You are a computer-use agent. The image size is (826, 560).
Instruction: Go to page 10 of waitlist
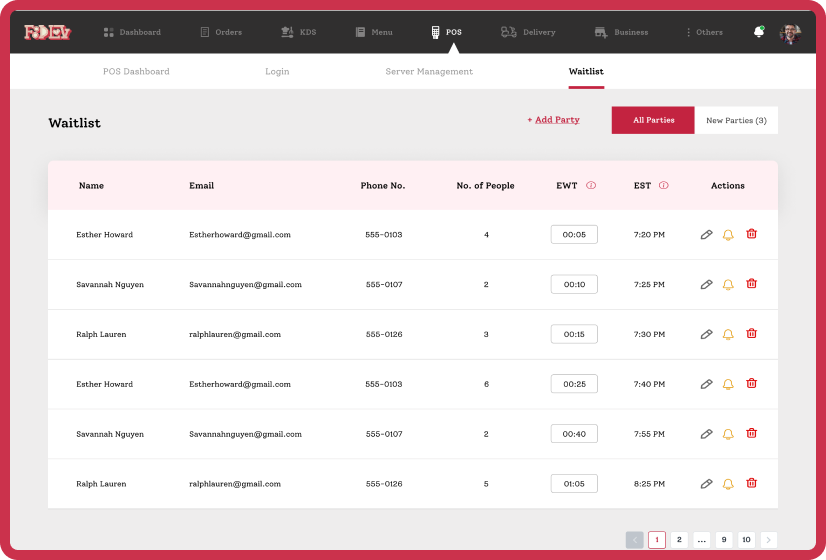pos(746,540)
